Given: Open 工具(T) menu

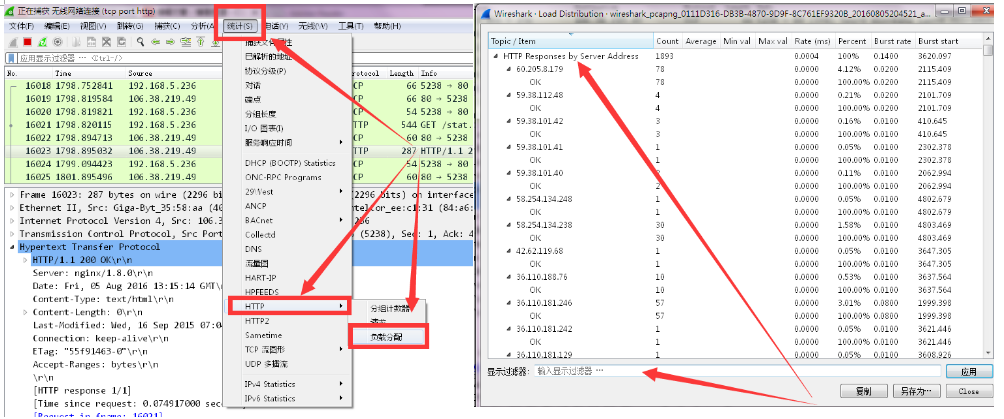Looking at the screenshot, I should click(x=350, y=26).
